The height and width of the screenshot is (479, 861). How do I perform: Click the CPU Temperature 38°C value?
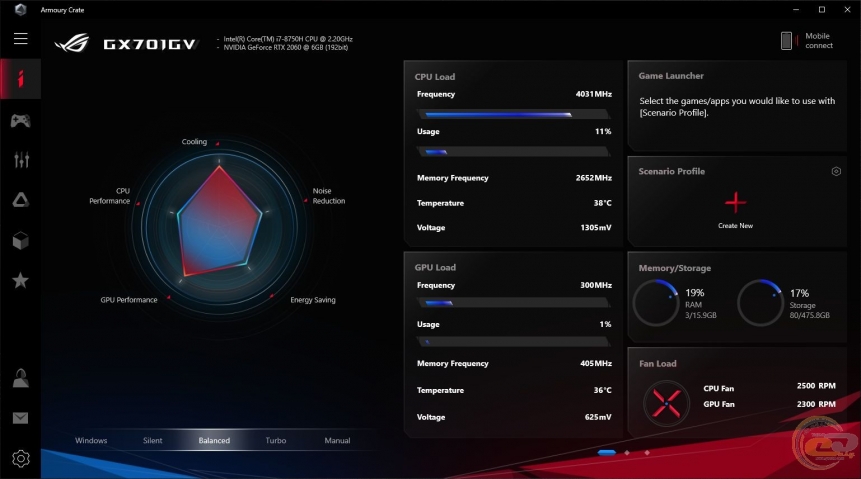coord(602,203)
